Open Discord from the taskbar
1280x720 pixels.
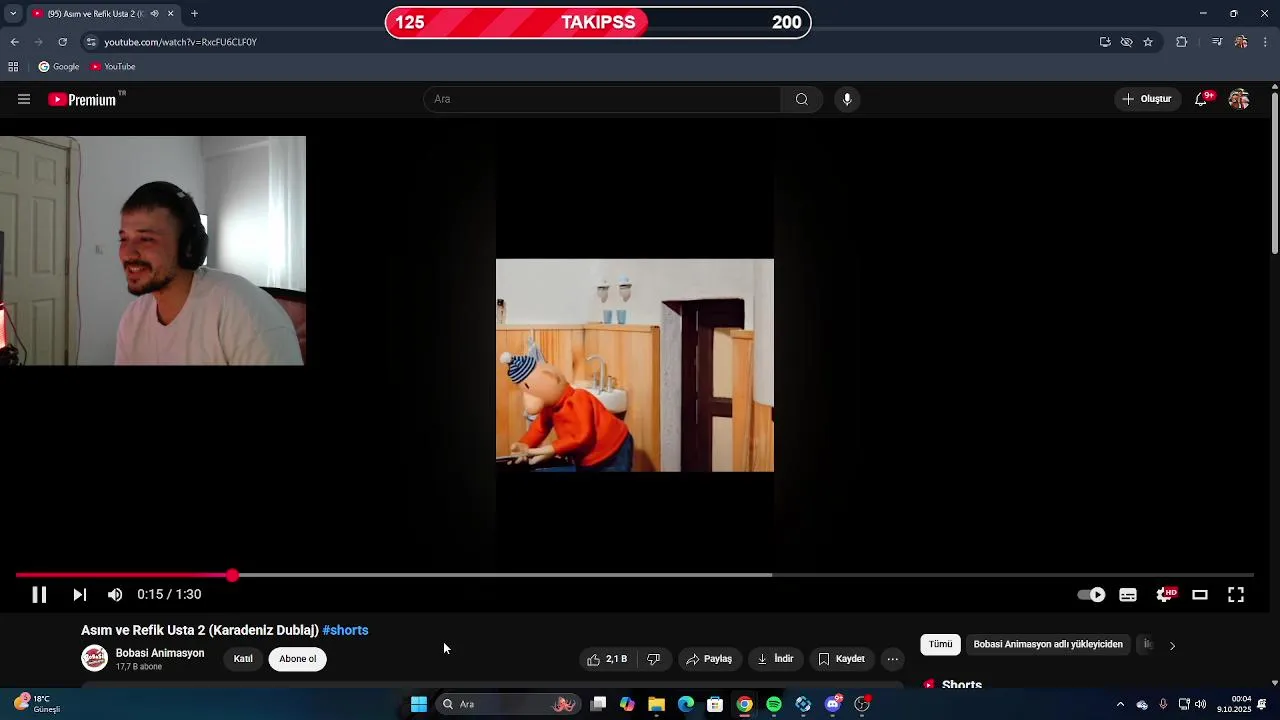(833, 704)
